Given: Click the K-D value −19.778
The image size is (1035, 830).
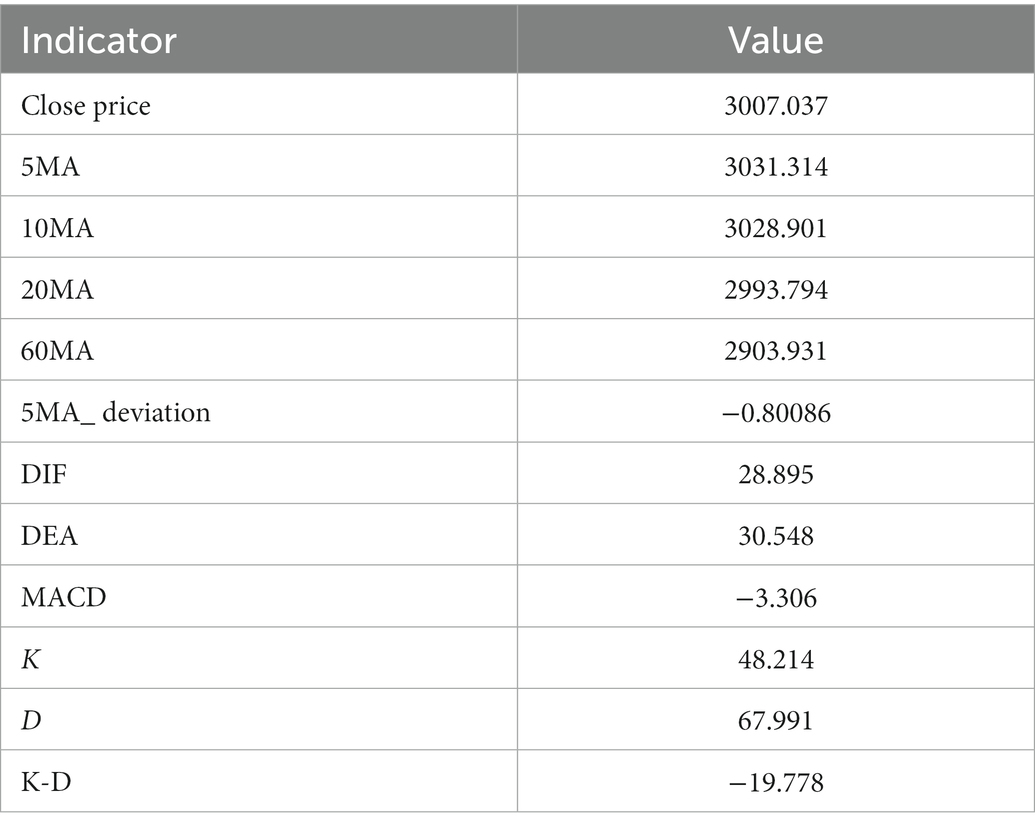Looking at the screenshot, I should [776, 782].
